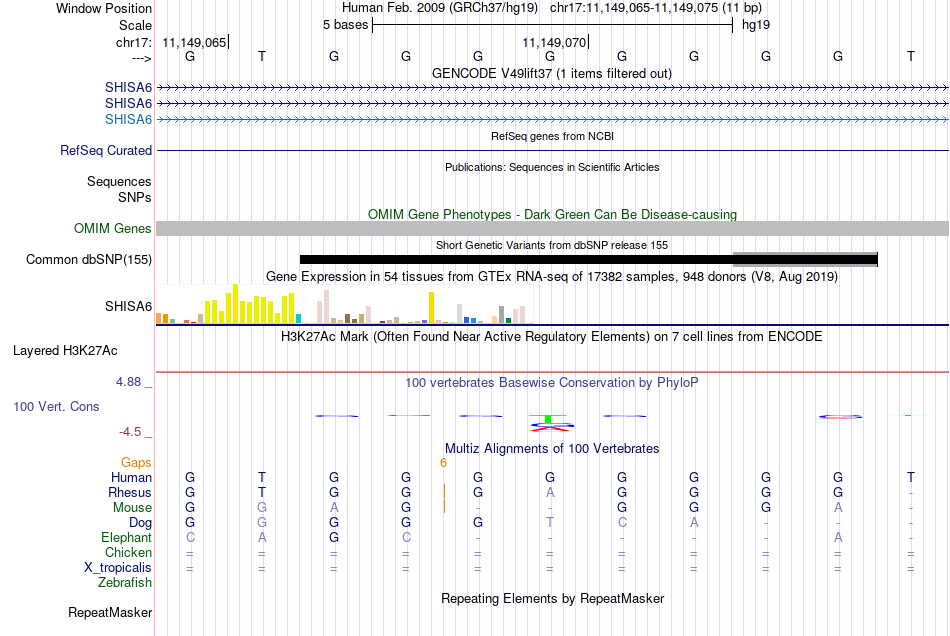Open Multiz Alignments of 100 Vertebrates title

point(552,449)
